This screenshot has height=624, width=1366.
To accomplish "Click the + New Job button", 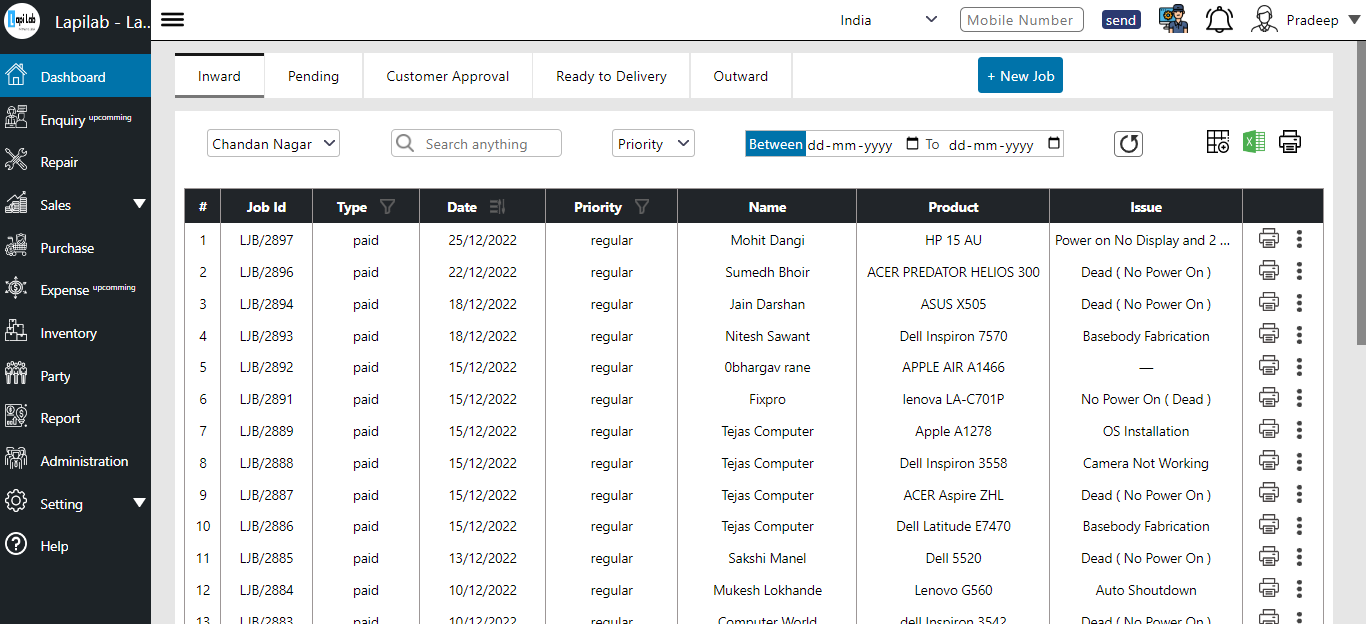I will 1020,75.
